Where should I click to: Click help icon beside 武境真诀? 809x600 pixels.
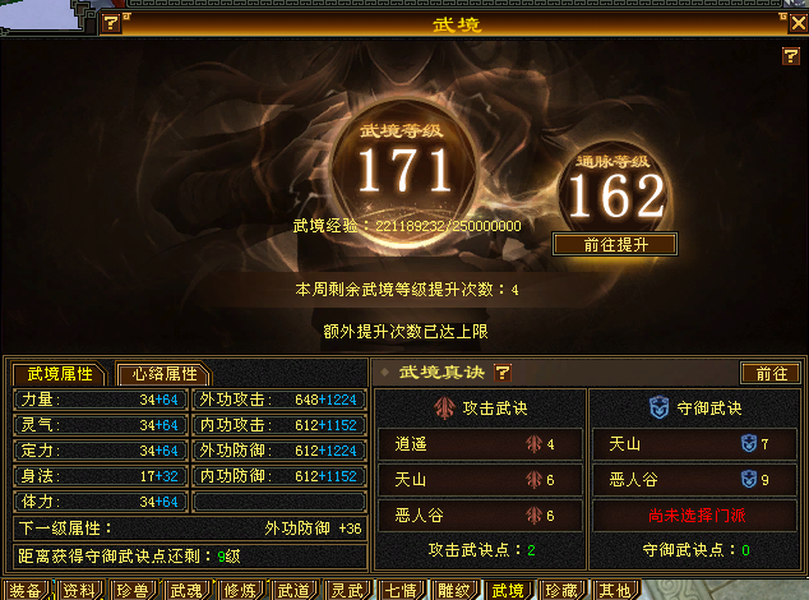(503, 372)
